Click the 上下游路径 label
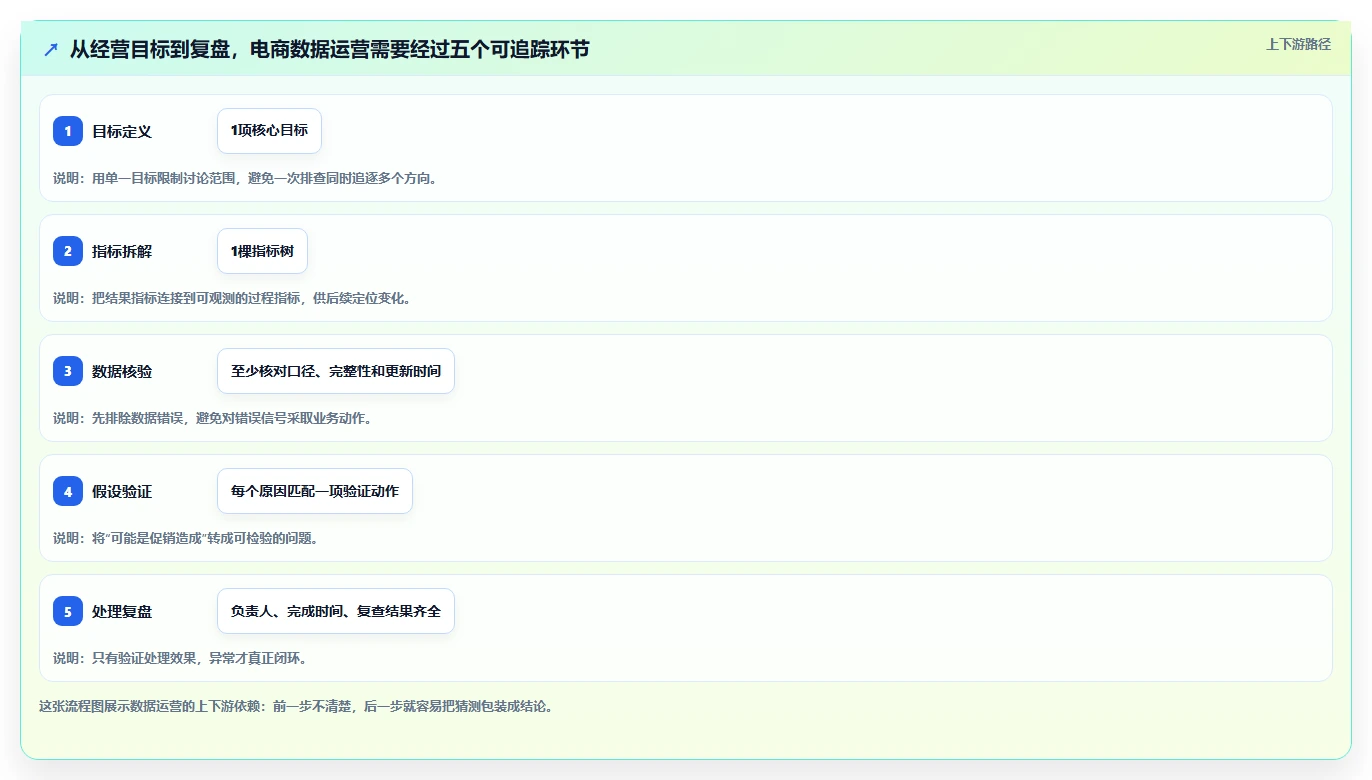This screenshot has height=780, width=1372. (x=1298, y=44)
